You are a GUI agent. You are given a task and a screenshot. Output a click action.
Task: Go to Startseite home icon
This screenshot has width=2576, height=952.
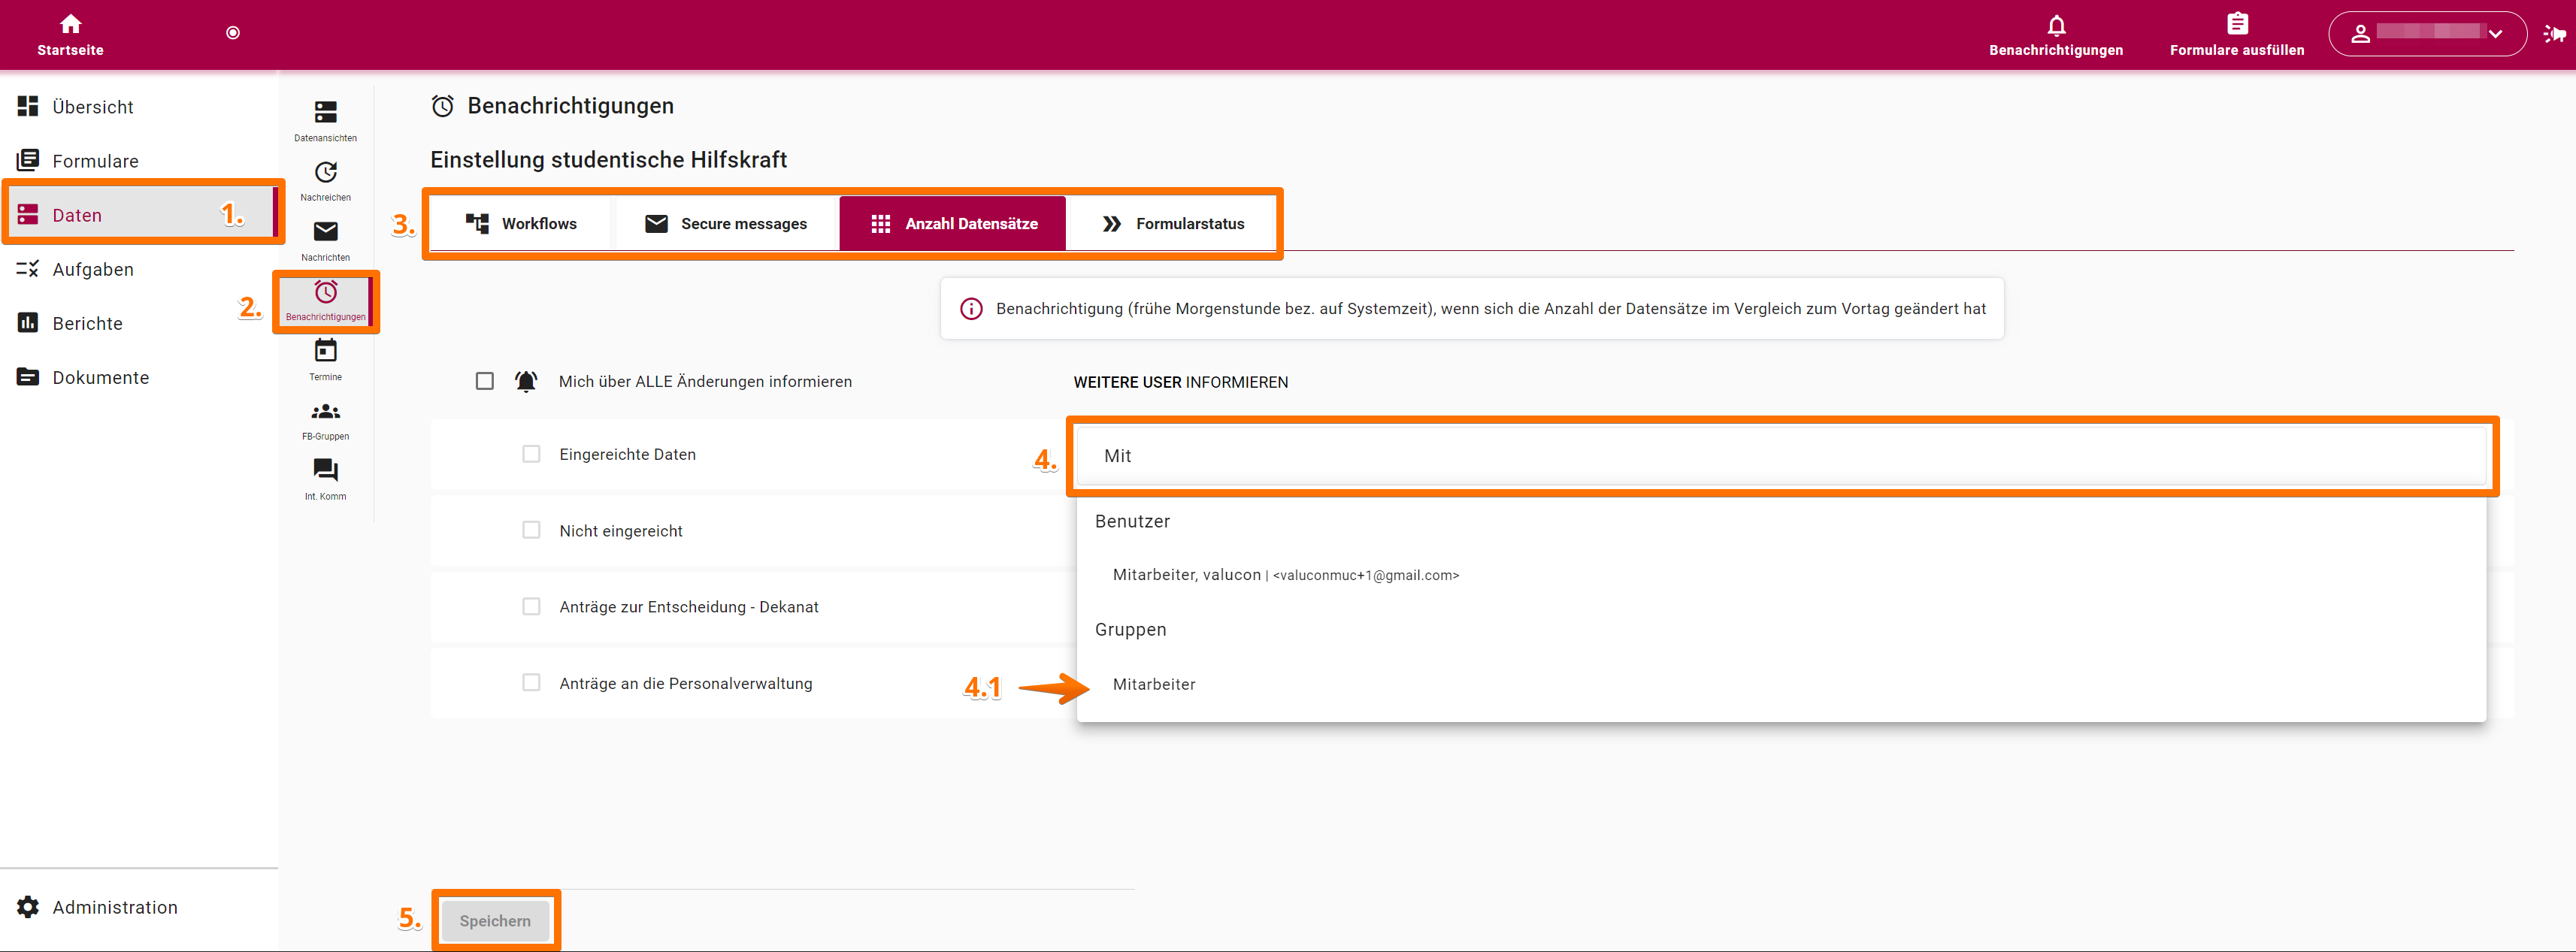pyautogui.click(x=70, y=24)
